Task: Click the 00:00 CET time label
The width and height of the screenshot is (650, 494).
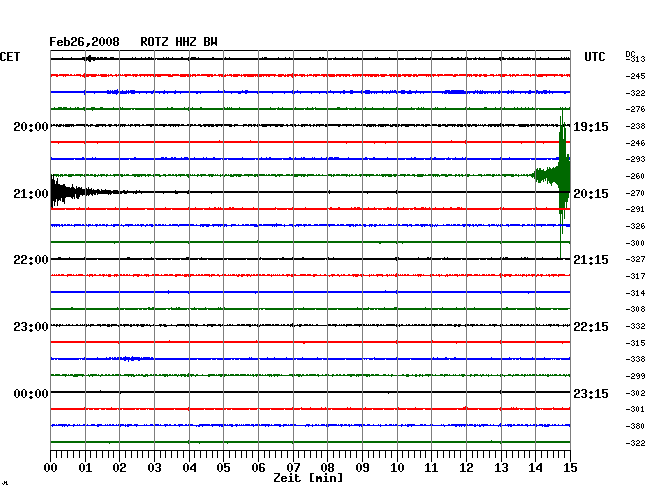Action: [31, 393]
